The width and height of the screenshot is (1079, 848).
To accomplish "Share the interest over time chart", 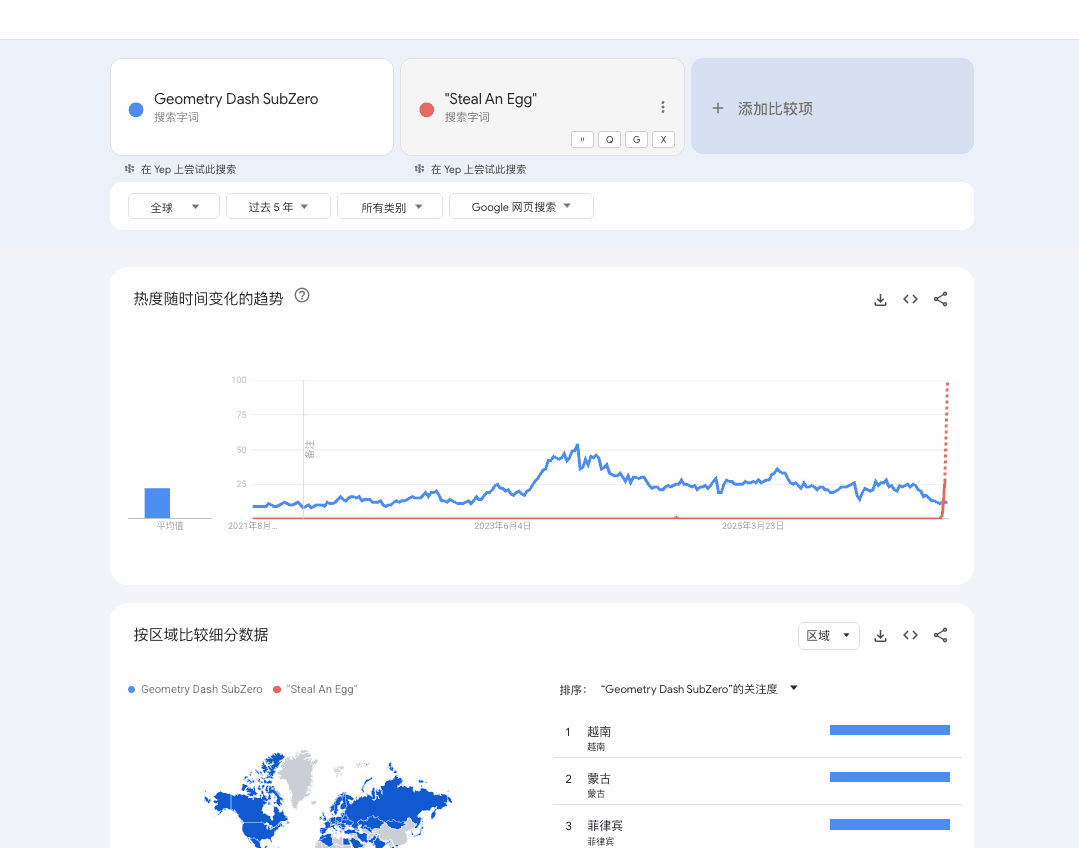I will tap(941, 299).
